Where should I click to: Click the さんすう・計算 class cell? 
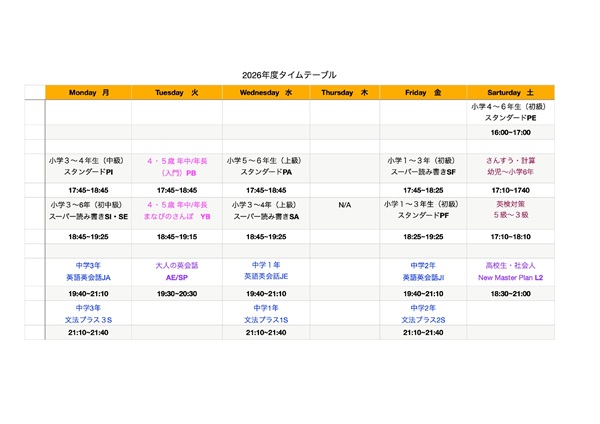510,167
